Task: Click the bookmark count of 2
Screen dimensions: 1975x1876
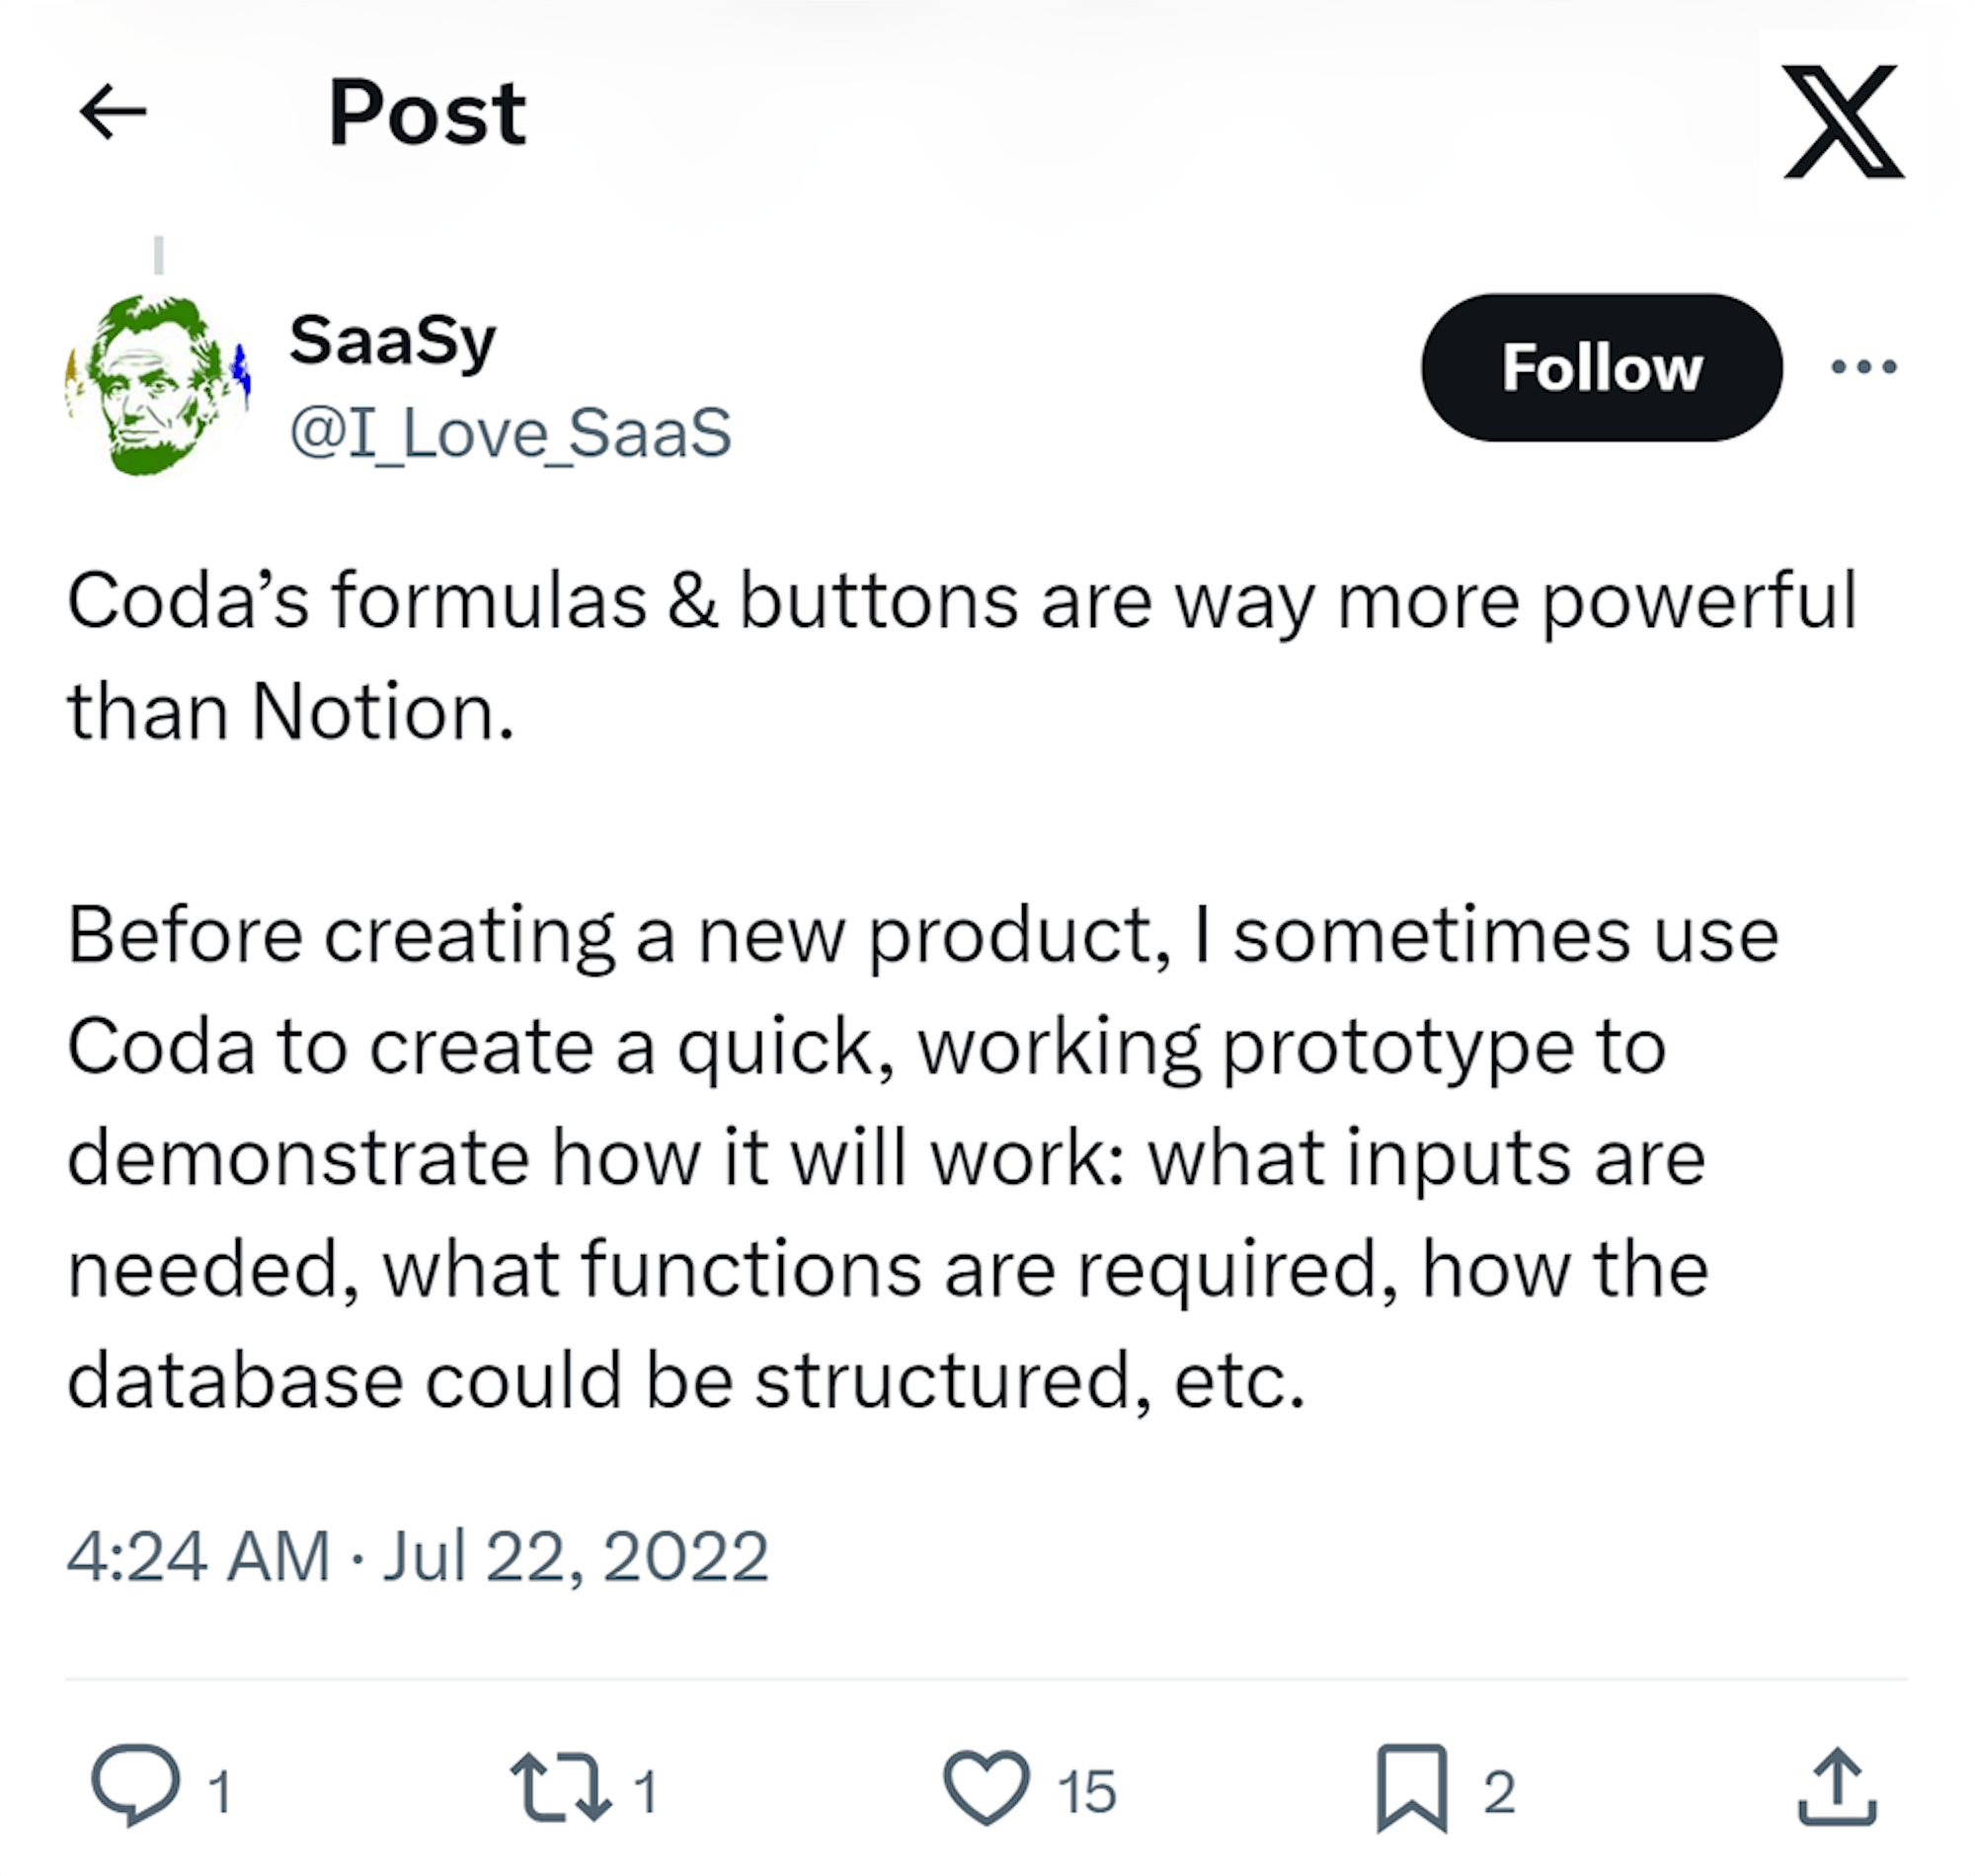Action: [1498, 1791]
